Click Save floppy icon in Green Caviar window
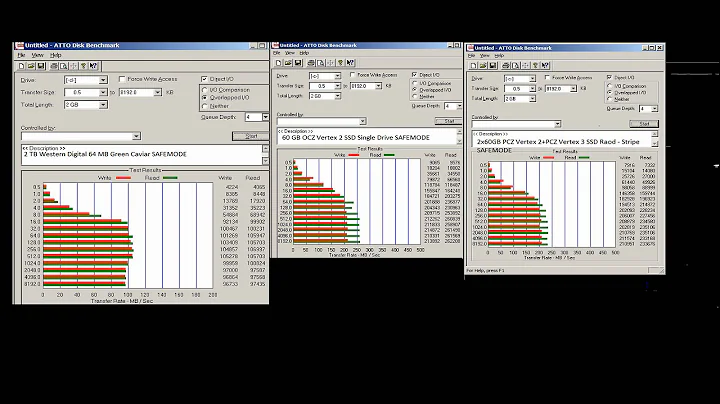Viewport: 720px width, 404px height. [41, 66]
